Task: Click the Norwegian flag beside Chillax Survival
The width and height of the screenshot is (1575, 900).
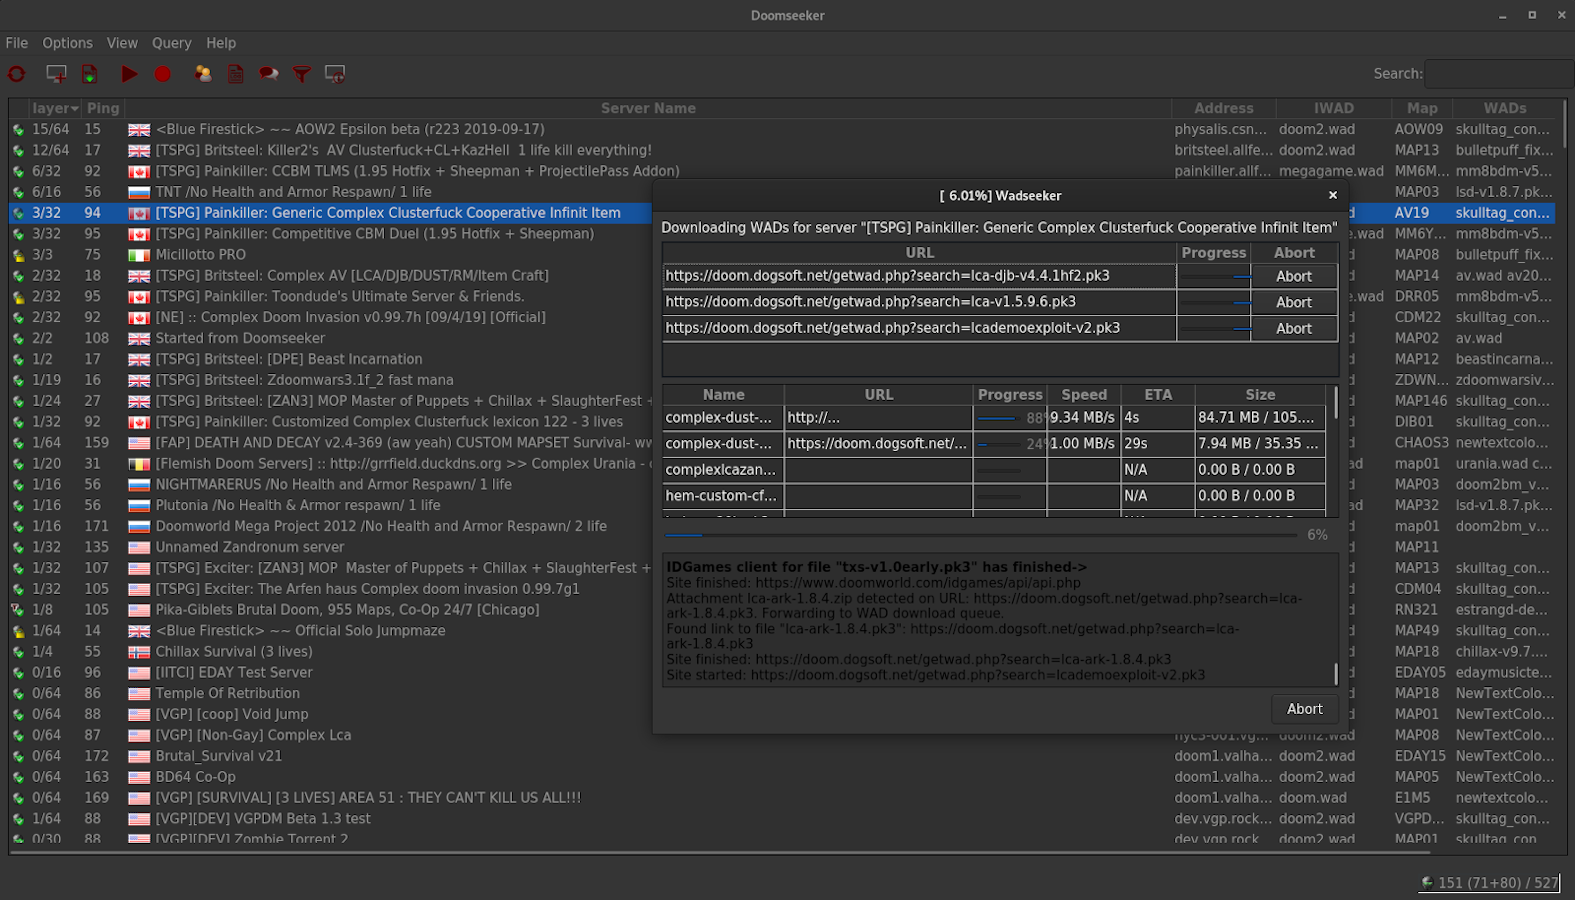Action: [139, 652]
